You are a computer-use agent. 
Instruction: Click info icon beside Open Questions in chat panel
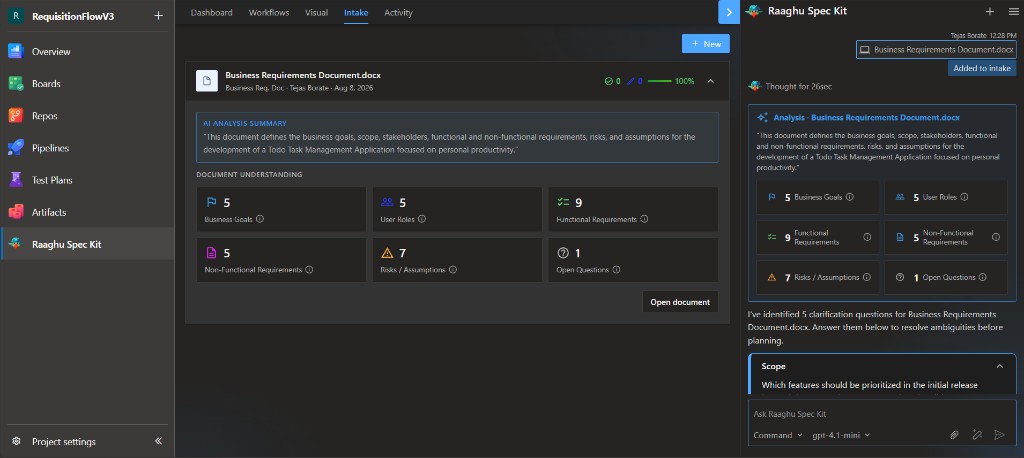[983, 277]
